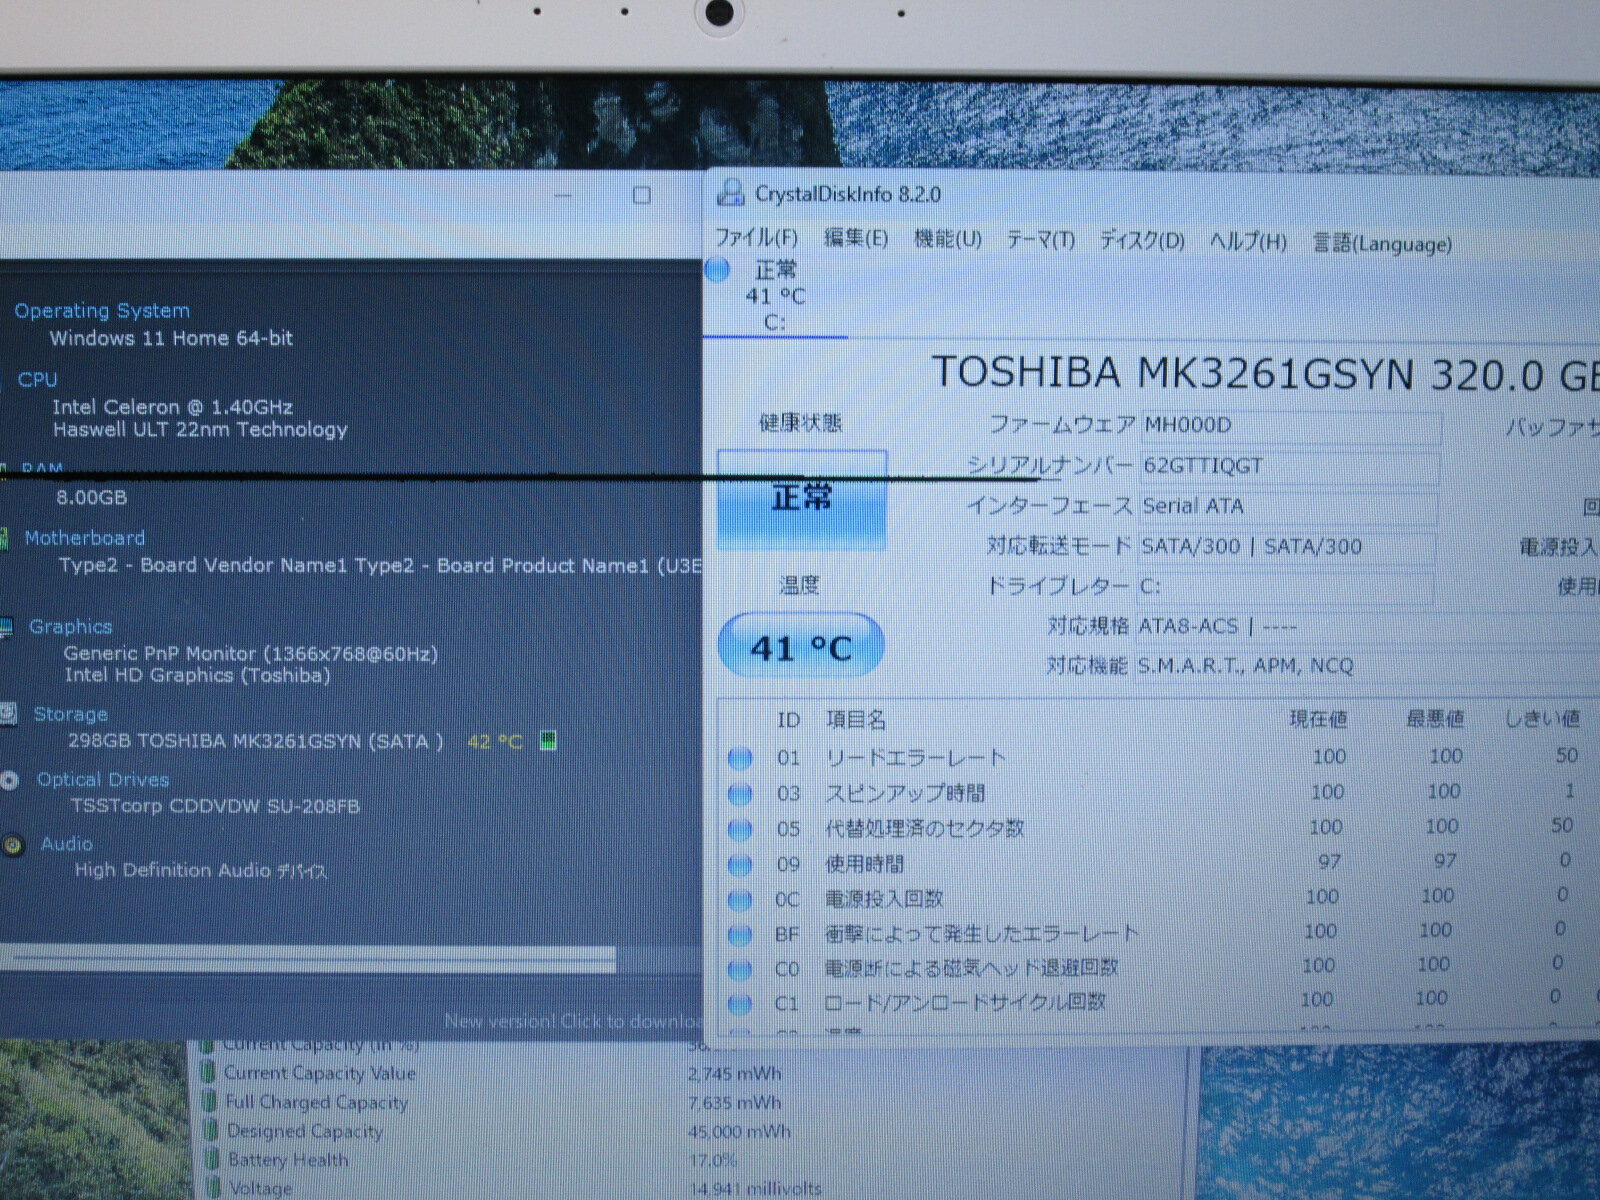Image resolution: width=1600 pixels, height=1200 pixels.
Task: Click the blue health dot beside 正常 drive tab
Action: pos(718,270)
